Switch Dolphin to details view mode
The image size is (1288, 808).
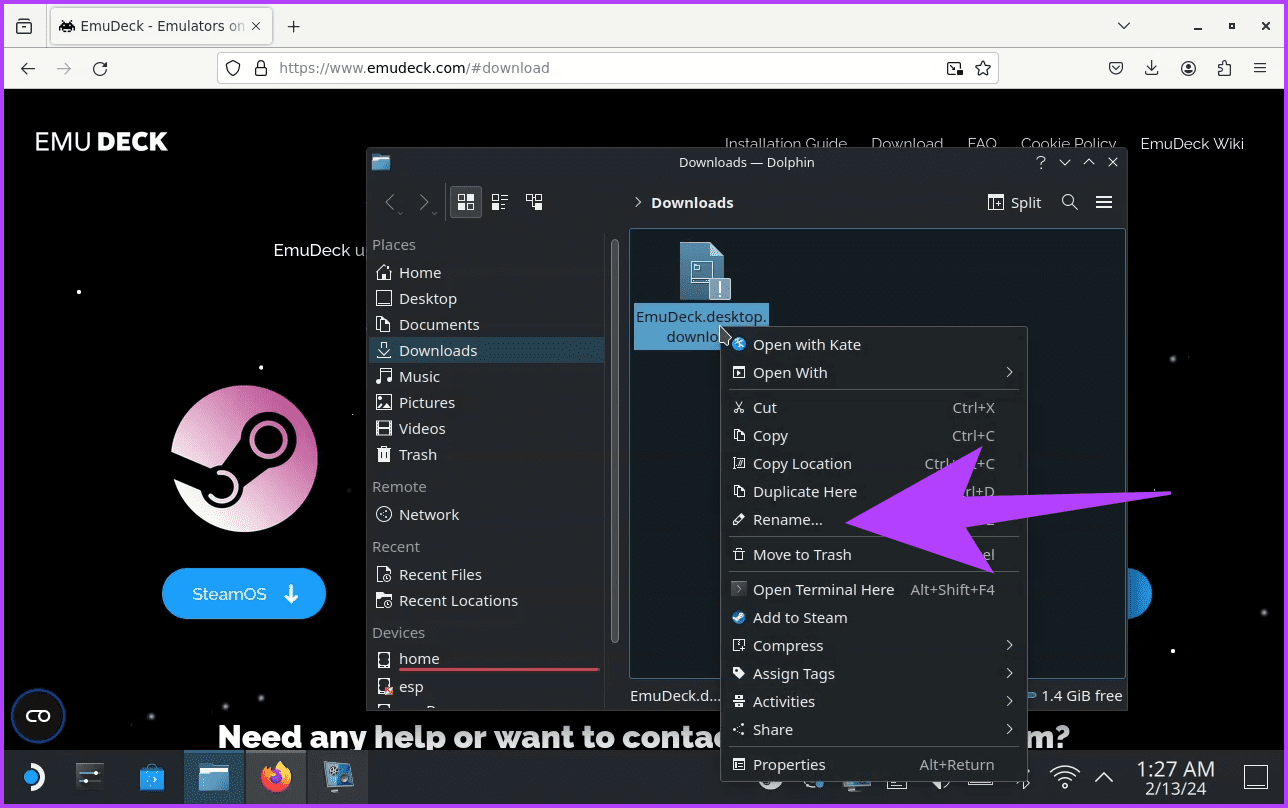pos(499,201)
